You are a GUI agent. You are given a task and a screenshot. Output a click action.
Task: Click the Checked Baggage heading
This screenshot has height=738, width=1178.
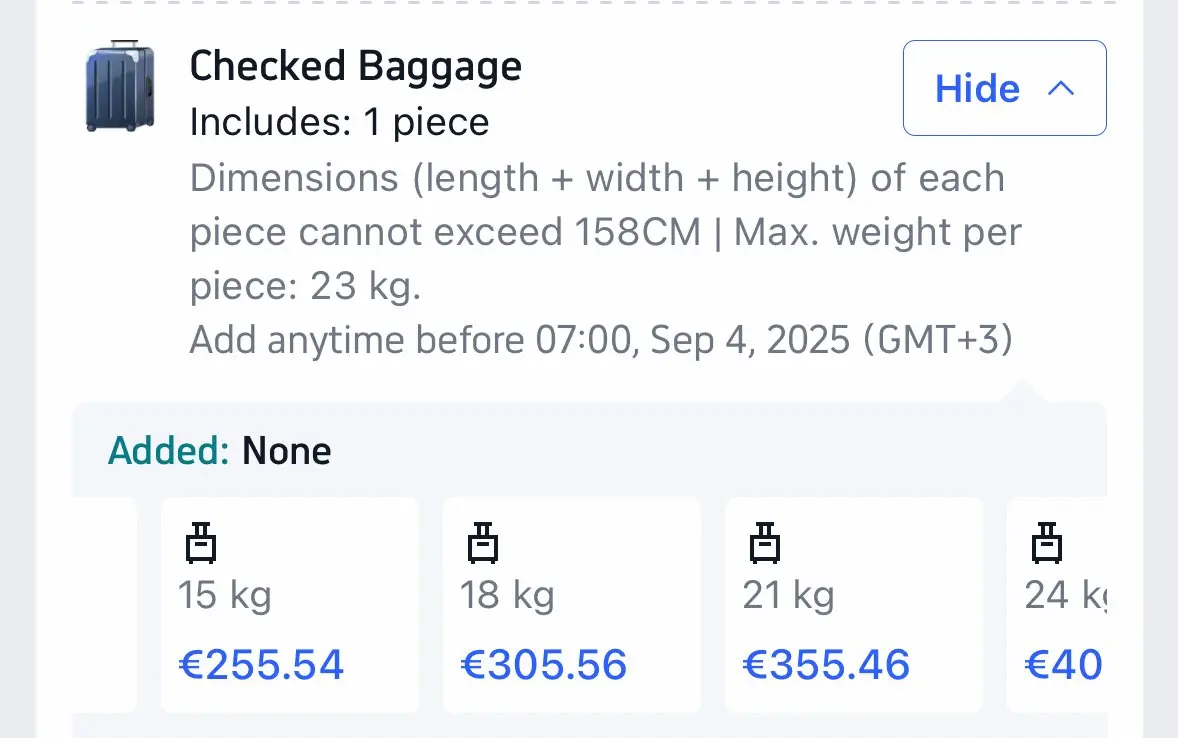(355, 67)
